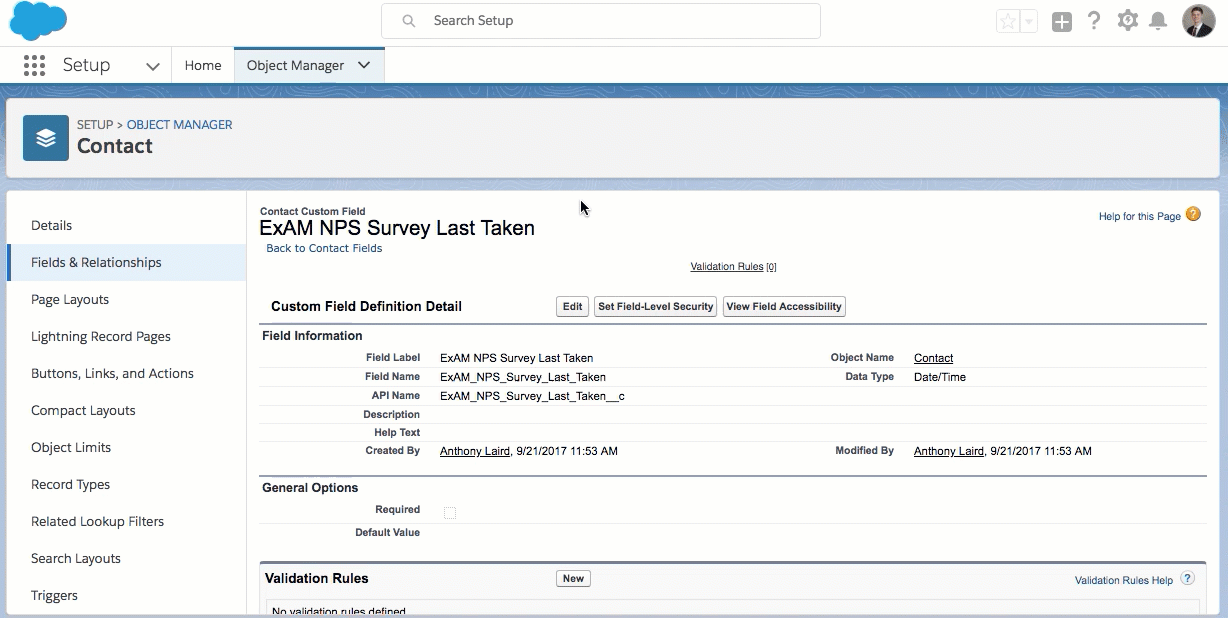This screenshot has height=618, width=1228.
Task: Open Compact Layouts section
Action: [x=126, y=410]
